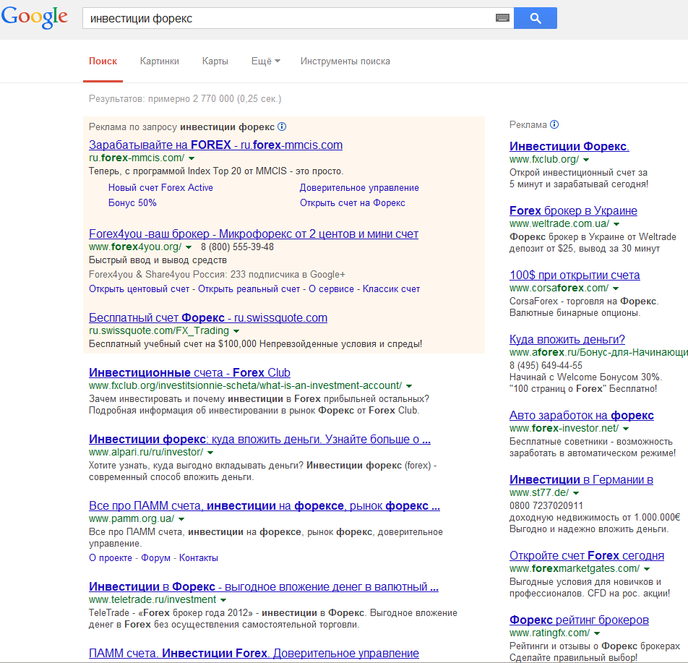The height and width of the screenshot is (663, 688).
Task: Click 'Результатов: примерно 2 770 000' text
Action: coord(185,99)
